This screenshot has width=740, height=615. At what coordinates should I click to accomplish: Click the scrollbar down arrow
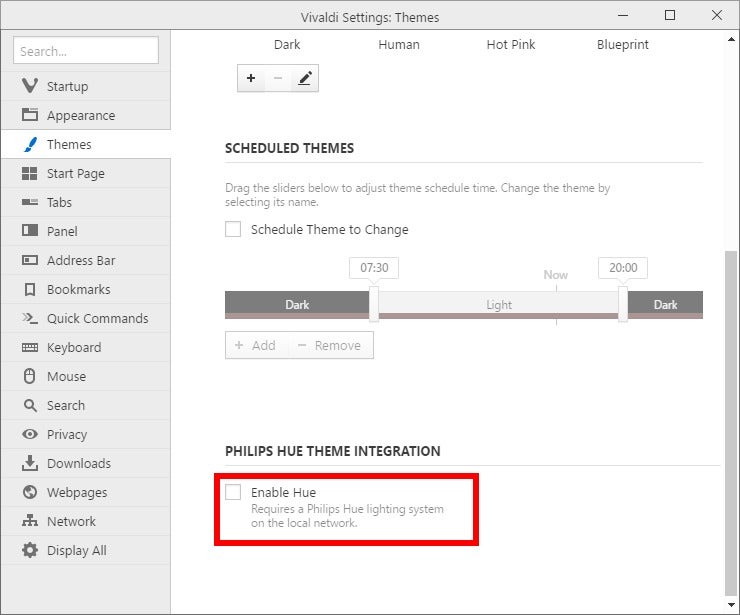tap(731, 605)
